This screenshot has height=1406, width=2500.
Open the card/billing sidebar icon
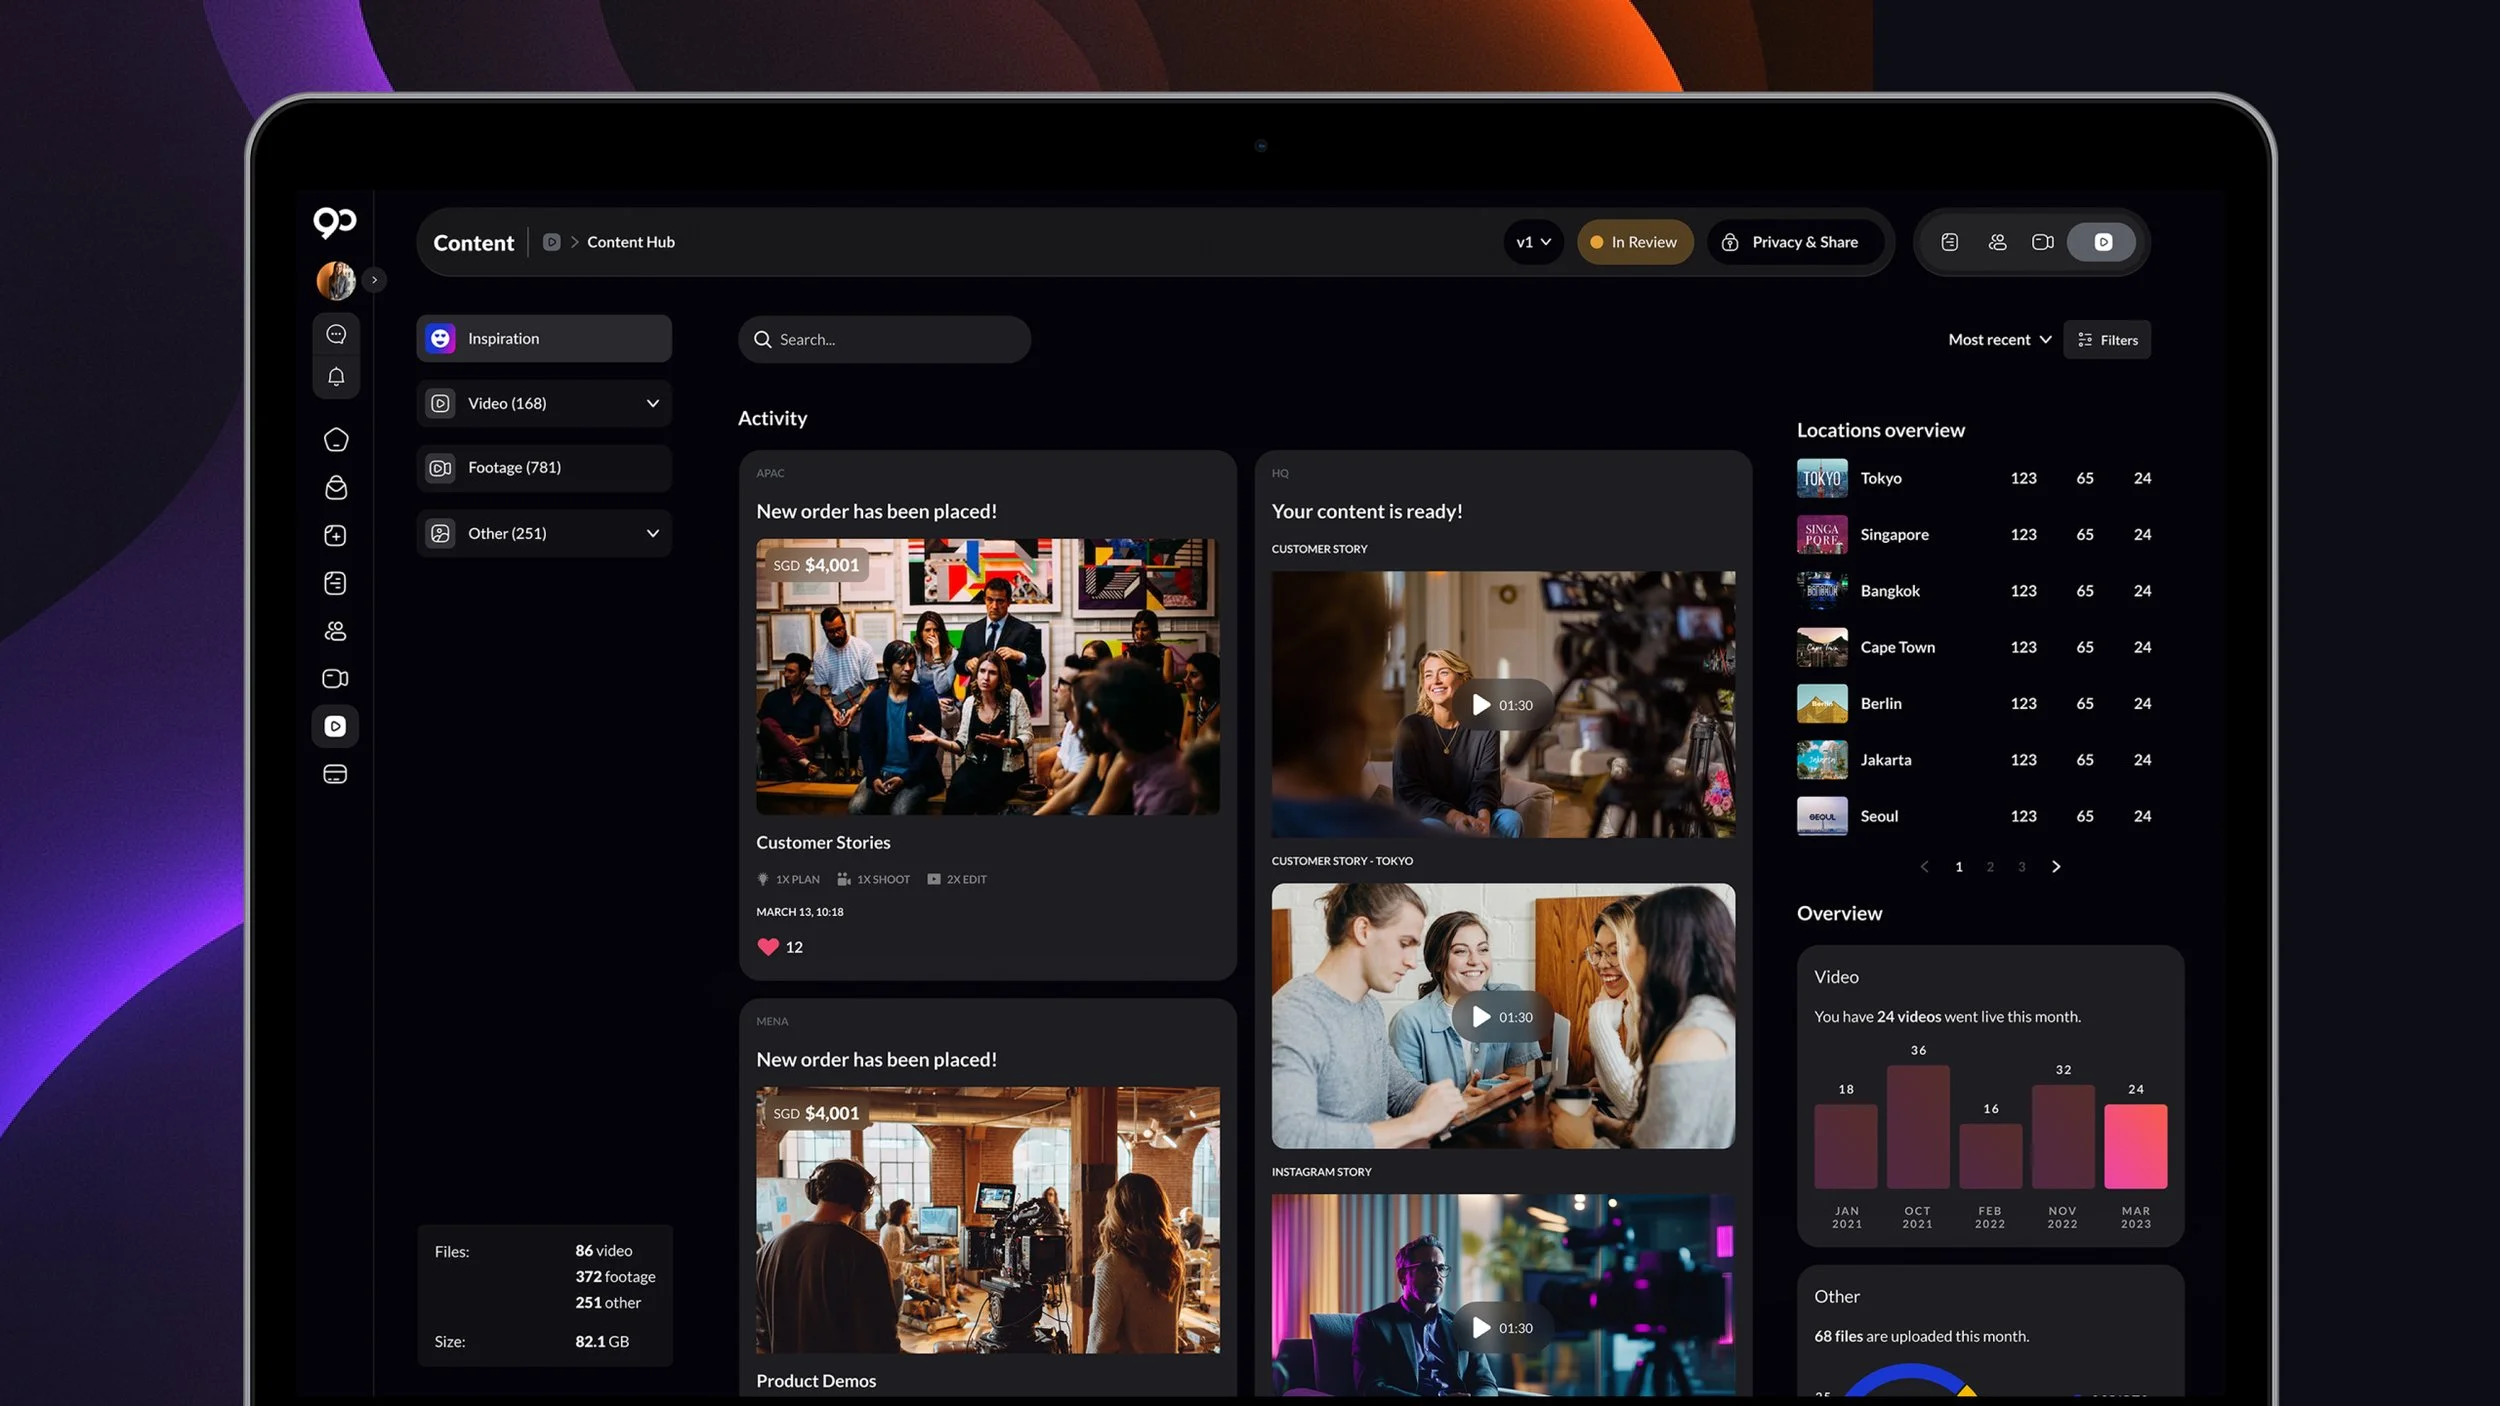click(x=336, y=774)
